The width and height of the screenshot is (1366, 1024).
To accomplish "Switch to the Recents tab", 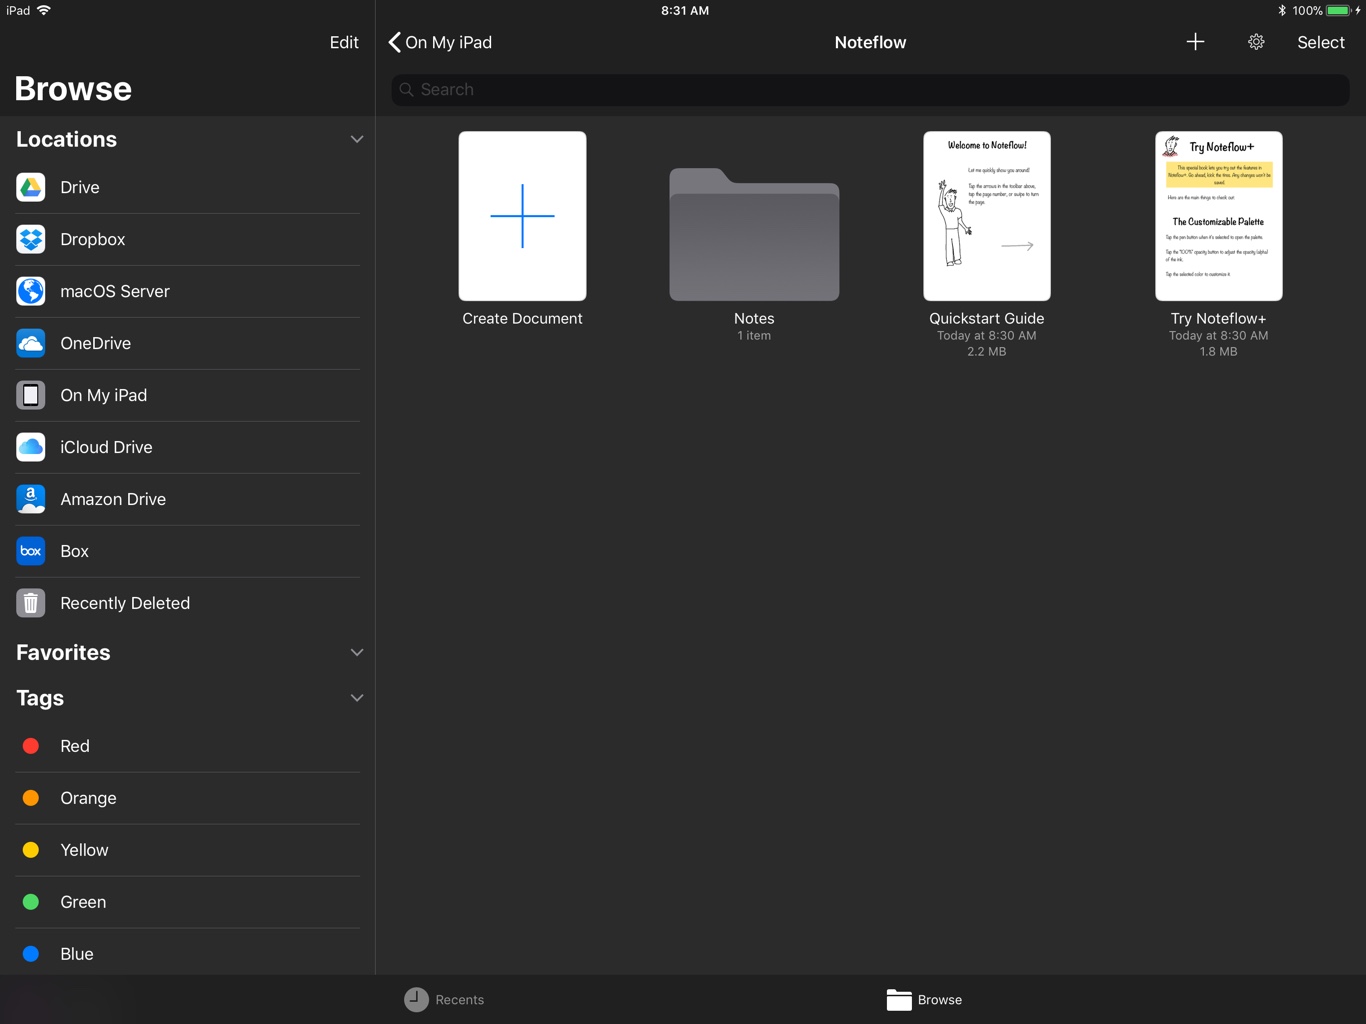I will 444,999.
